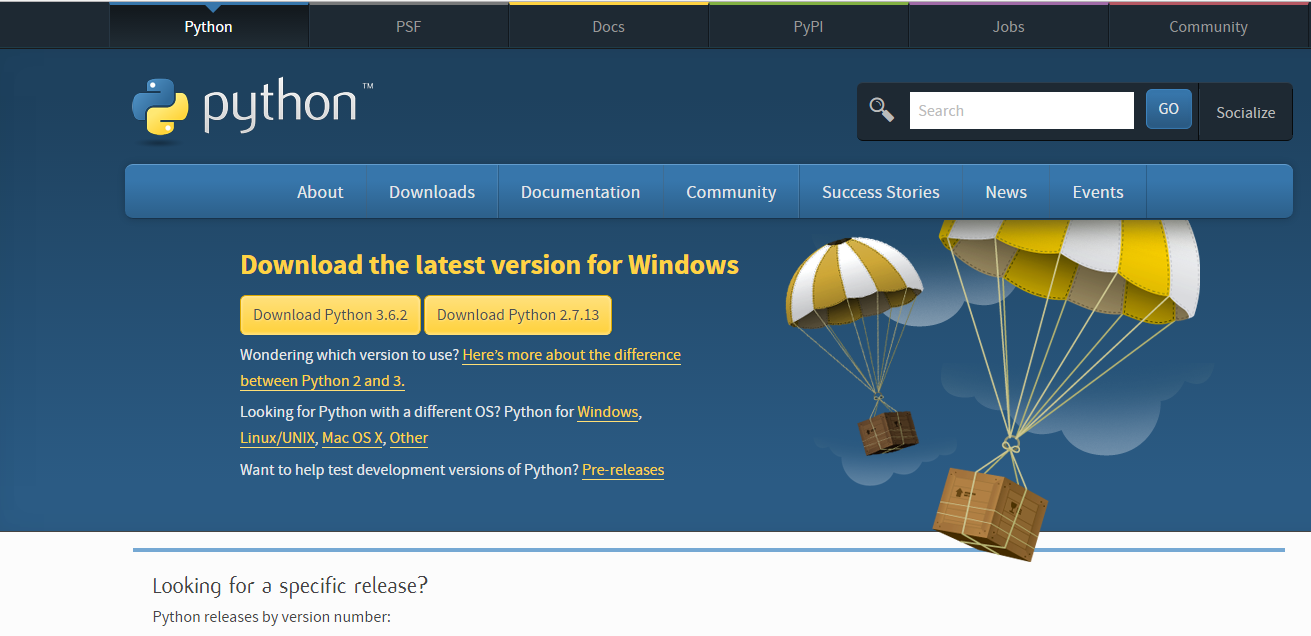Image resolution: width=1311 pixels, height=636 pixels.
Task: Switch to the PSF tab
Action: [x=409, y=27]
